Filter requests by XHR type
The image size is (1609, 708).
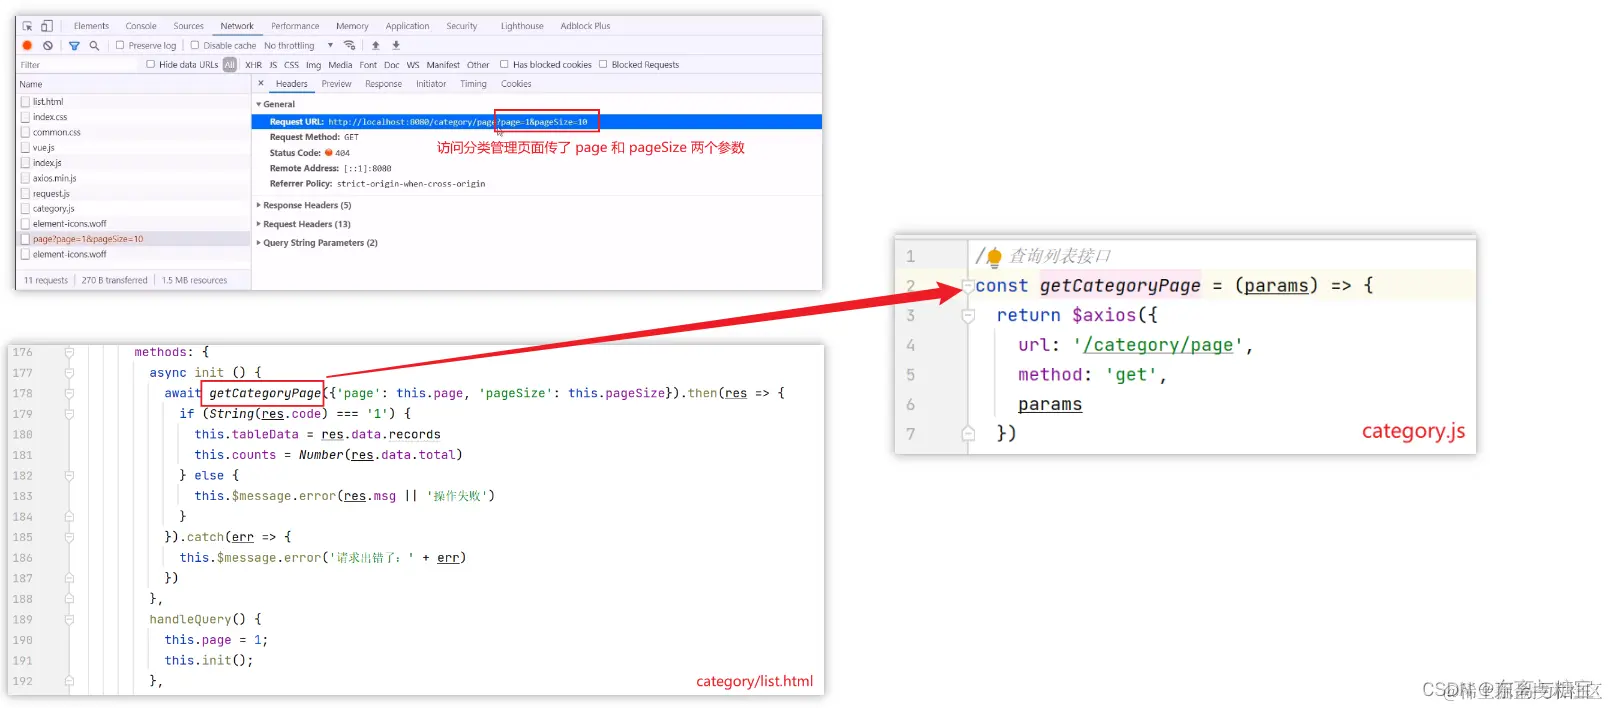253,65
